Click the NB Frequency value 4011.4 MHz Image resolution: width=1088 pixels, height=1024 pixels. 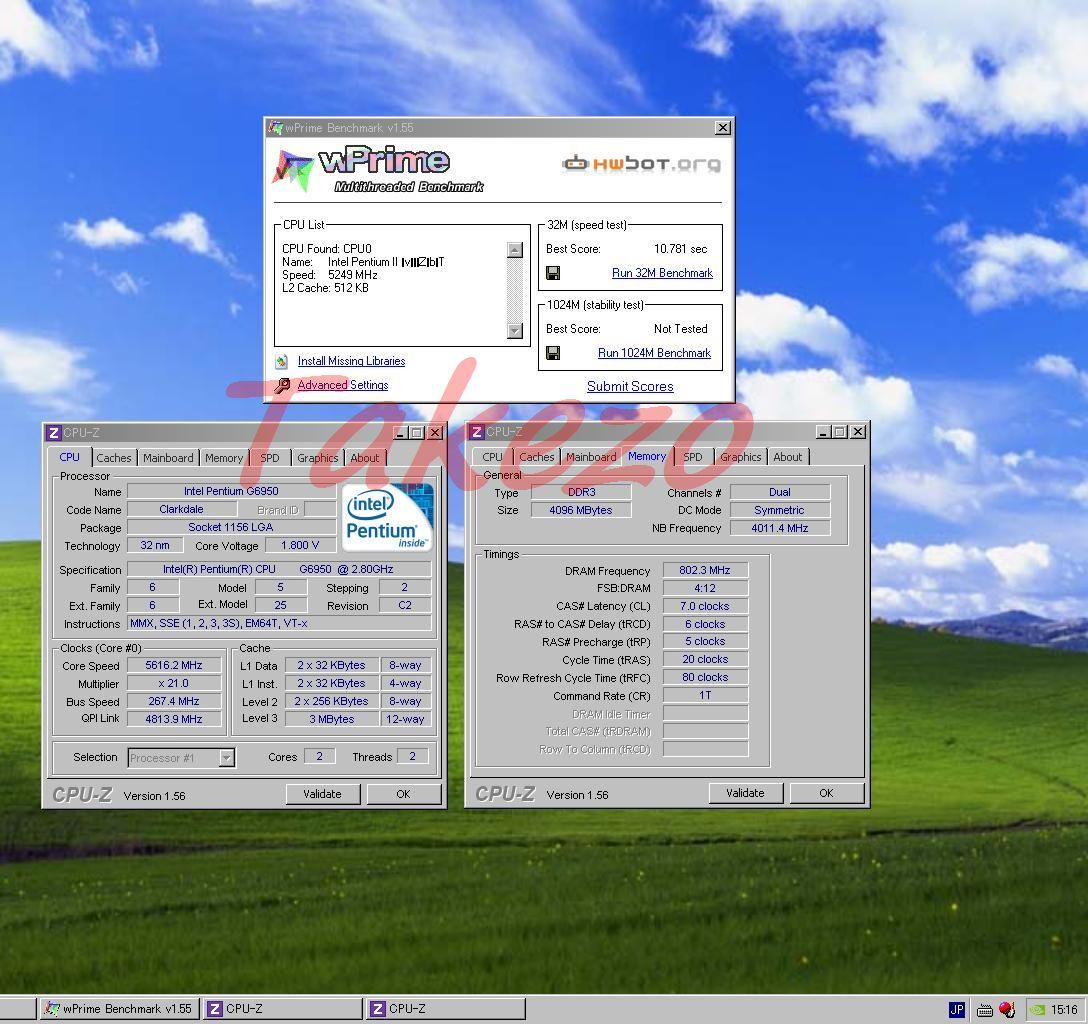click(x=780, y=528)
